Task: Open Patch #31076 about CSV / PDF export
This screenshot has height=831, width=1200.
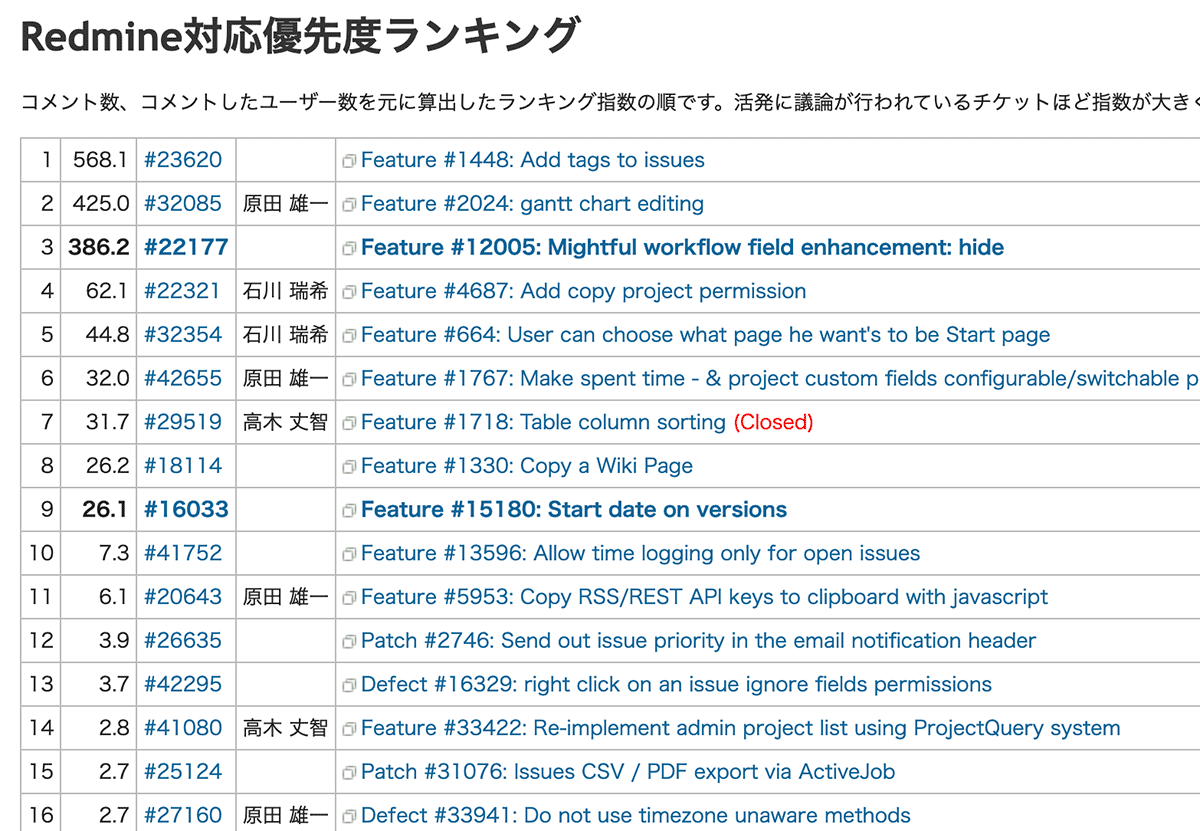Action: (x=628, y=771)
